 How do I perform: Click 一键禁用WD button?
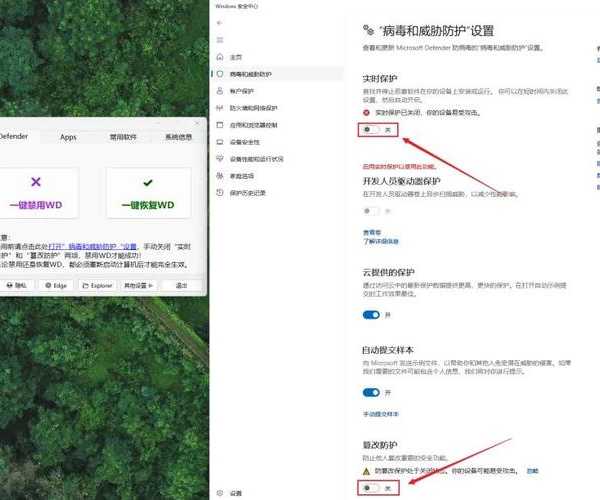[x=36, y=193]
